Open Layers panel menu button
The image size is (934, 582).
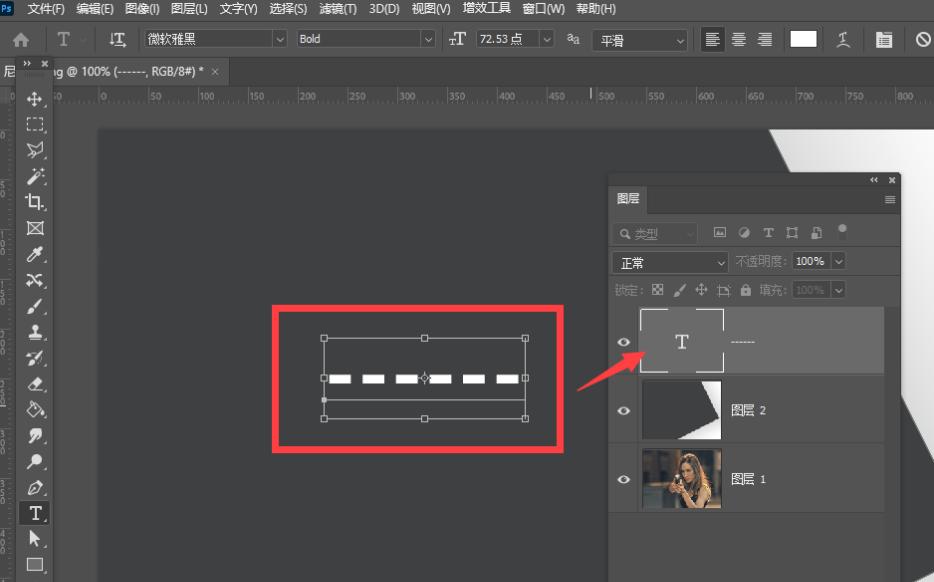(890, 200)
